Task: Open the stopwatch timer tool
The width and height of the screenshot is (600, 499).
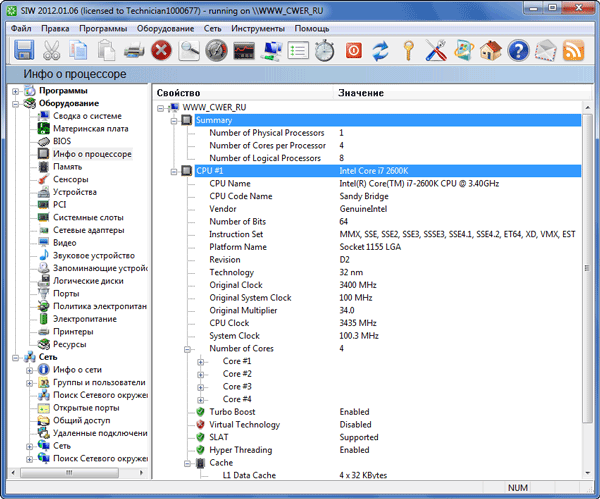Action: [x=325, y=50]
